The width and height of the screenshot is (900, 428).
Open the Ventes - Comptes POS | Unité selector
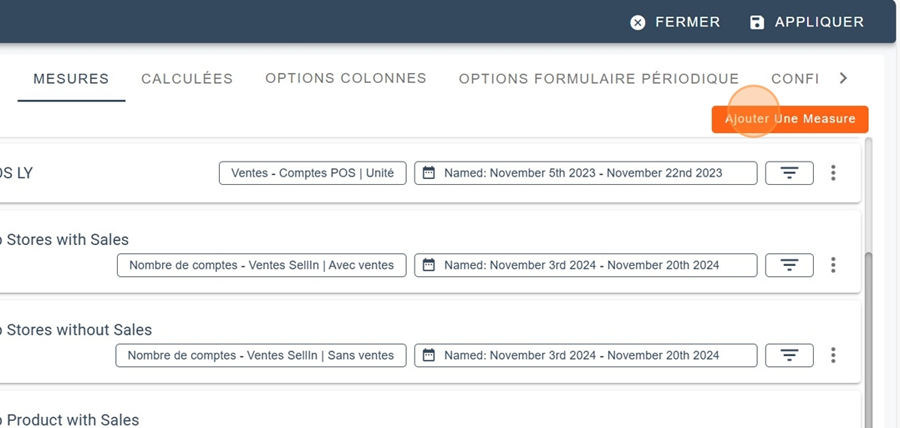pos(312,173)
